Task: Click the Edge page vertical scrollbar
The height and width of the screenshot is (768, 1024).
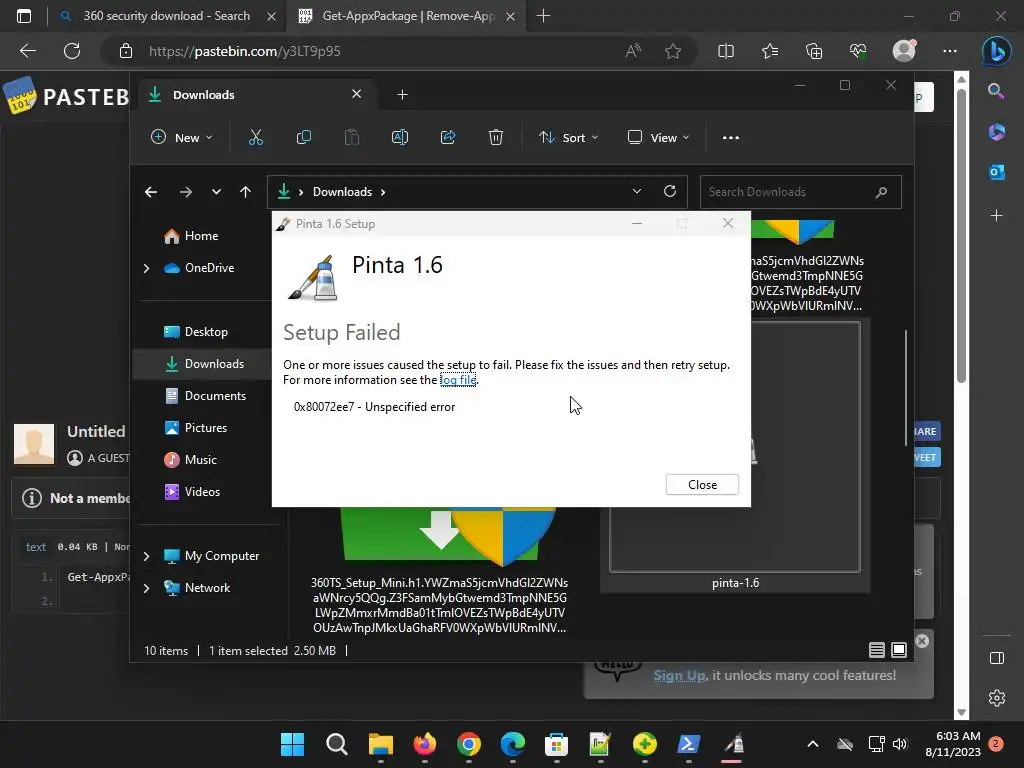Action: tap(961, 235)
